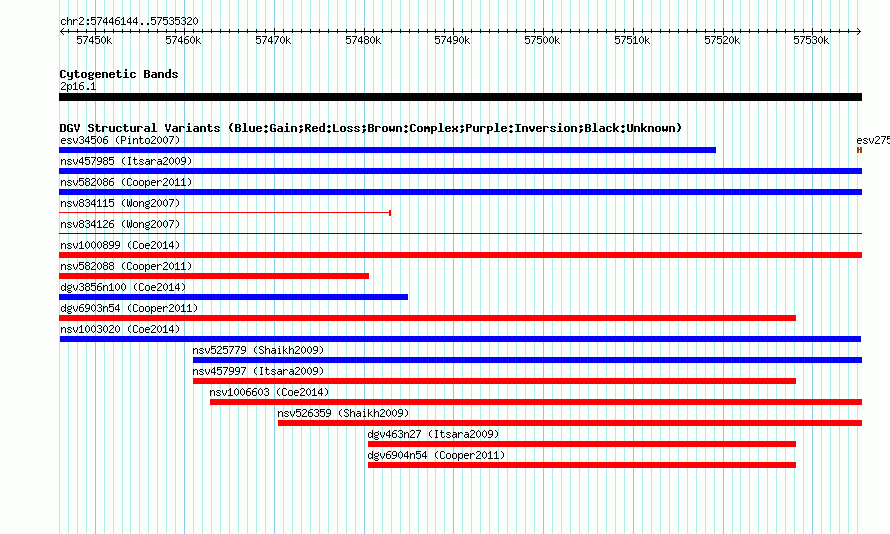The image size is (890, 534).
Task: Select the red loss bar under nsv1000899
Action: tap(460, 255)
